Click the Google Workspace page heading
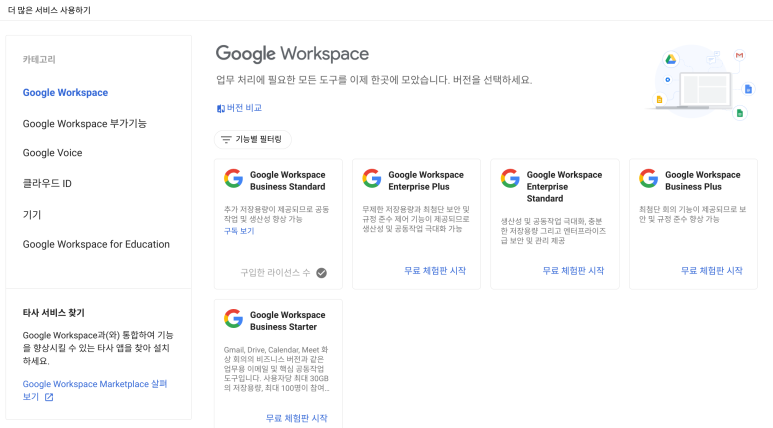 pyautogui.click(x=292, y=54)
